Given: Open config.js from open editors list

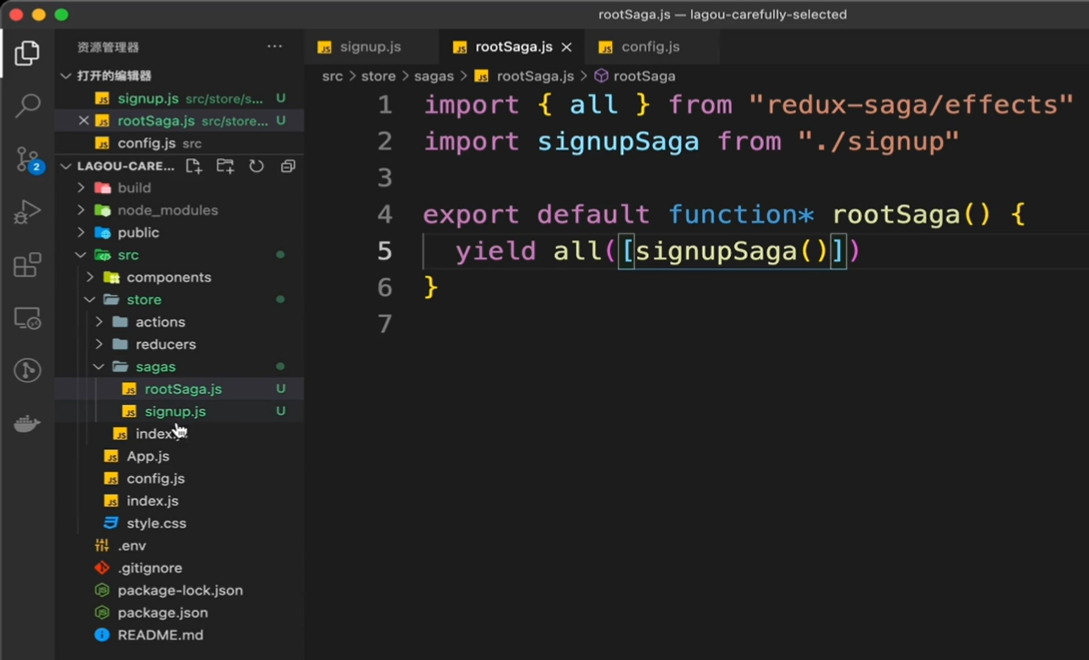Looking at the screenshot, I should (179, 143).
